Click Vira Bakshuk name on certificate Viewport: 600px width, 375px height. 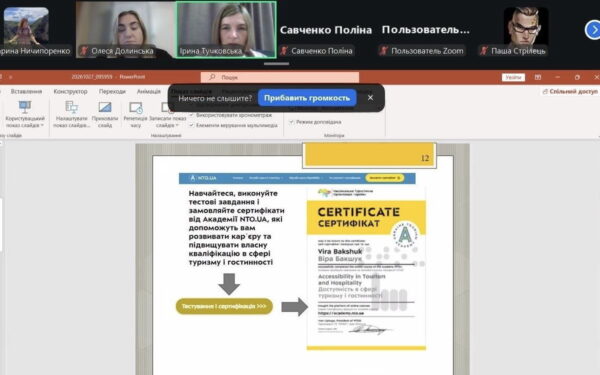[339, 251]
